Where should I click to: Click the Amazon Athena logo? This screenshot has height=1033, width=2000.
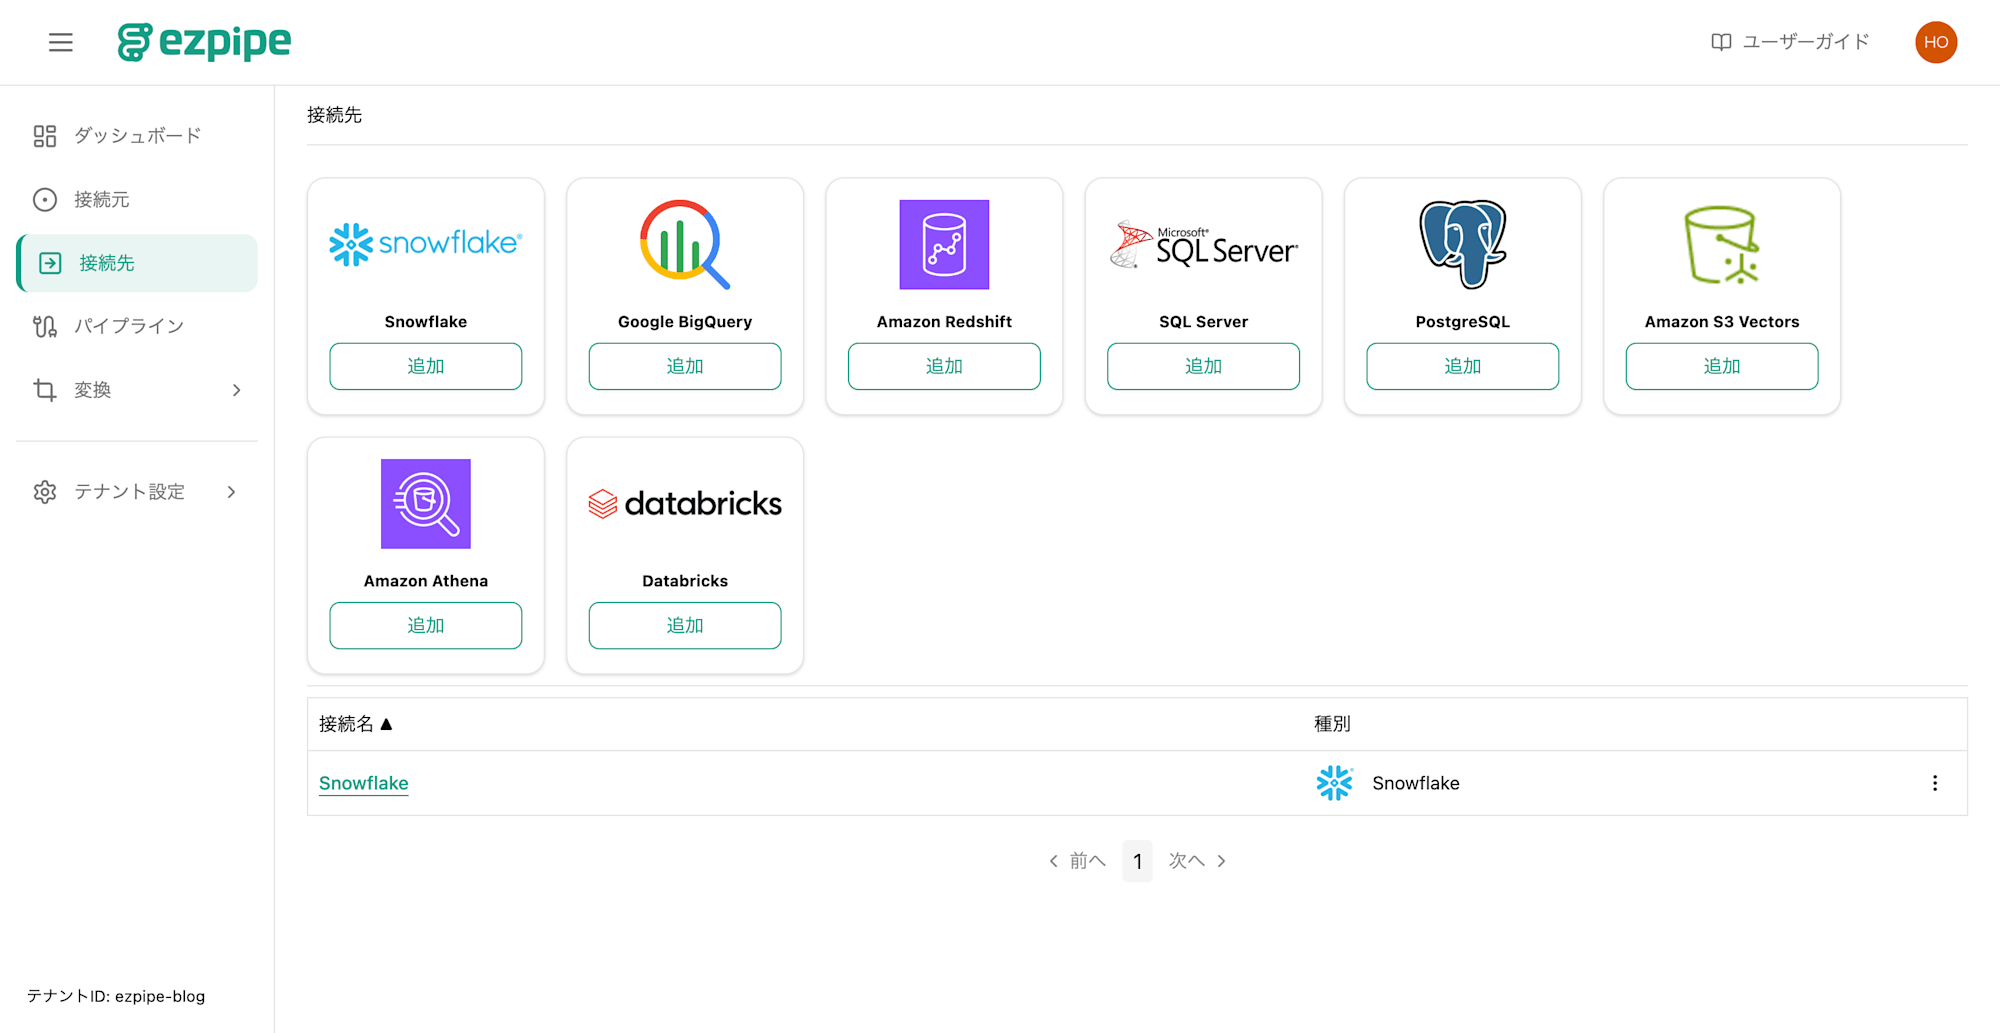point(426,503)
